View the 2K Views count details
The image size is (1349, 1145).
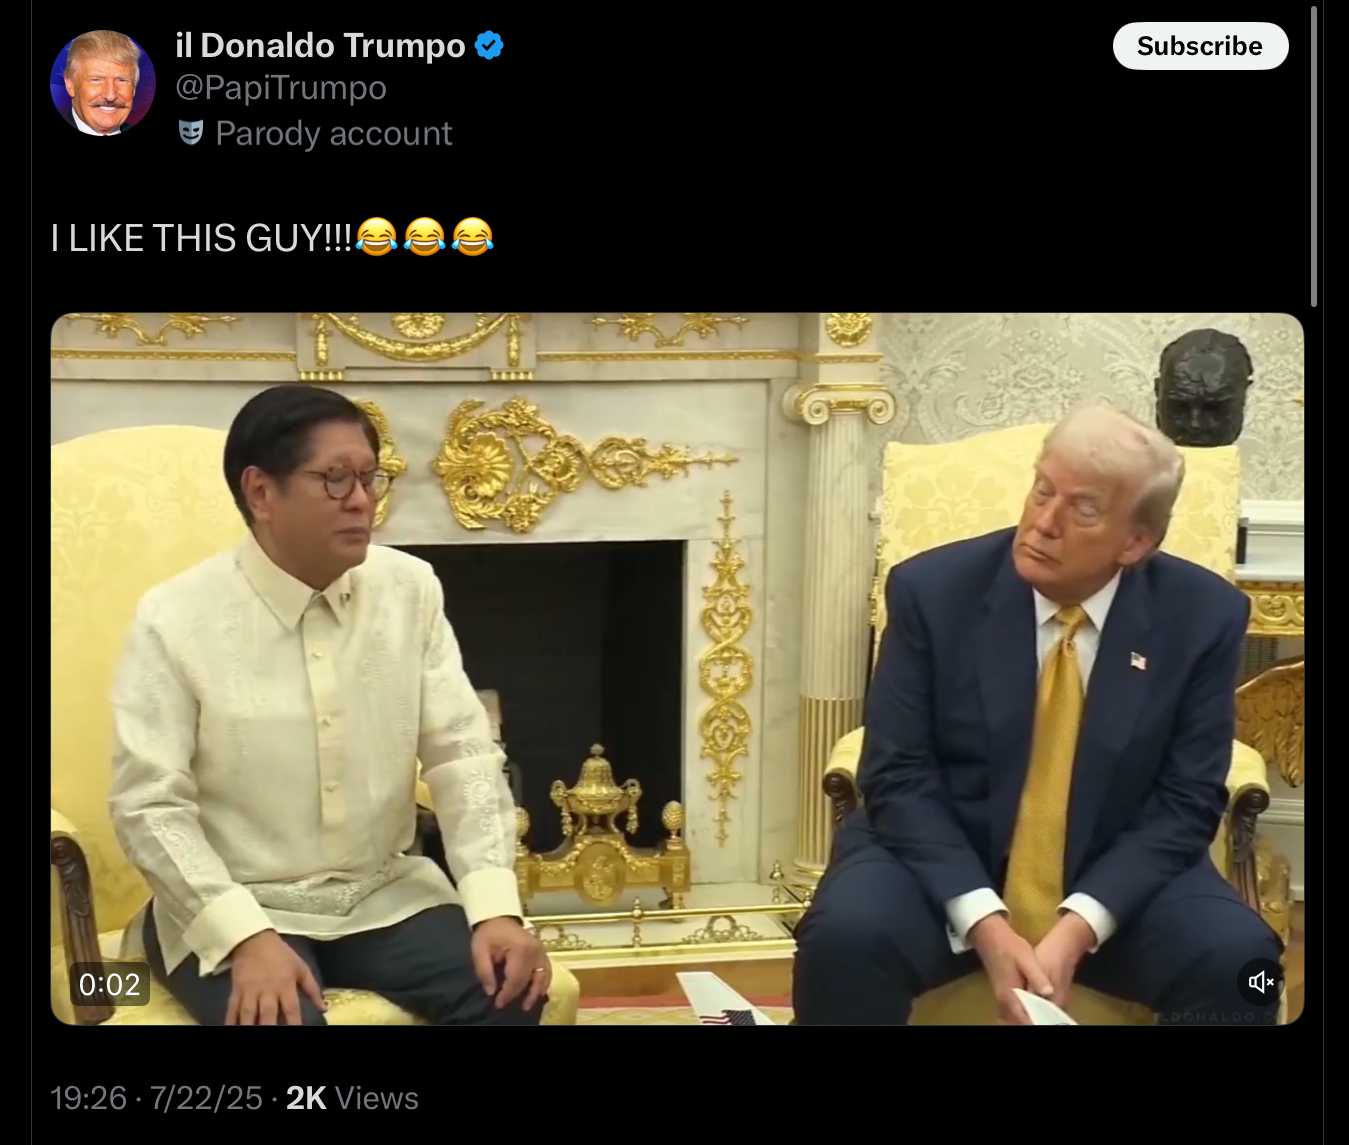pyautogui.click(x=352, y=1098)
